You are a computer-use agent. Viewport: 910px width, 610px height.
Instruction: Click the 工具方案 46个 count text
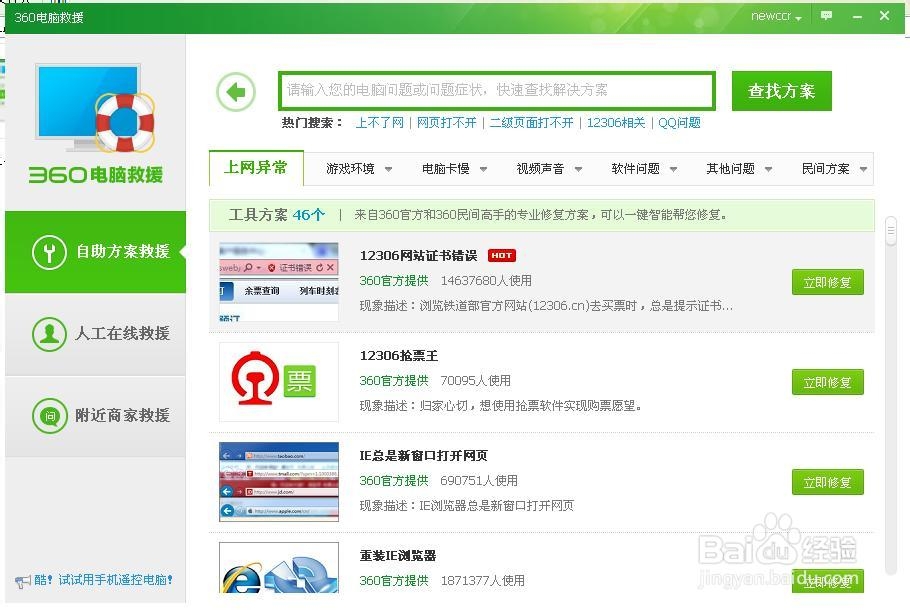[x=276, y=215]
